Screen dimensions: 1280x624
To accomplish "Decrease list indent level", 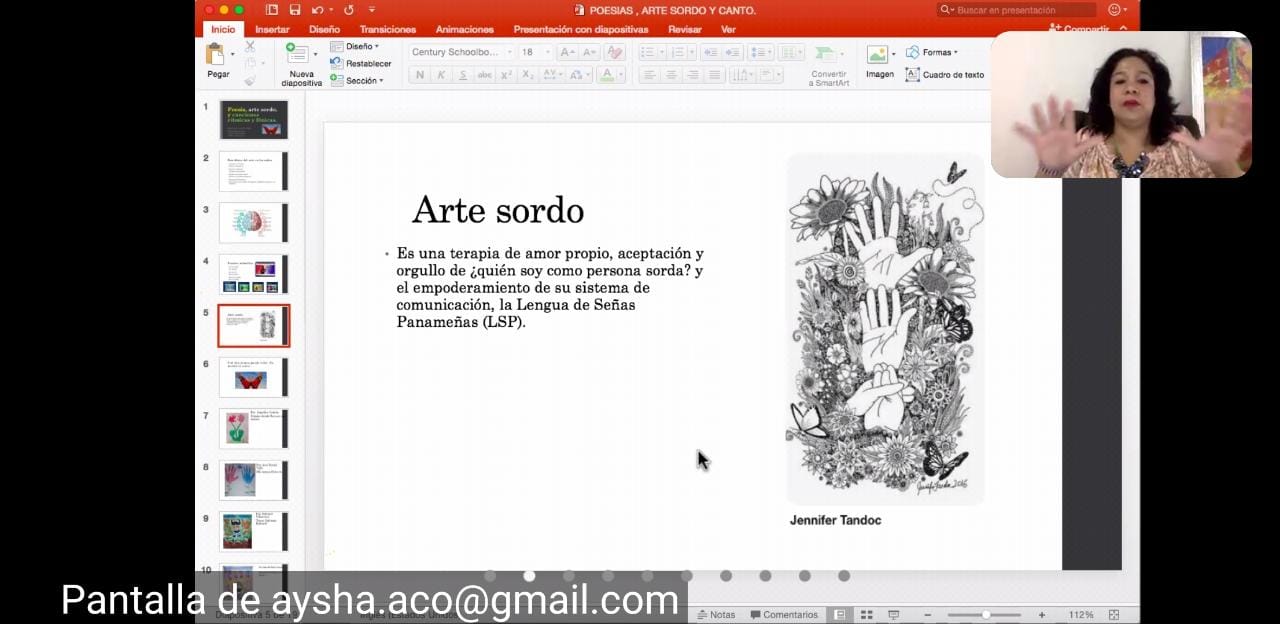I will 710,52.
